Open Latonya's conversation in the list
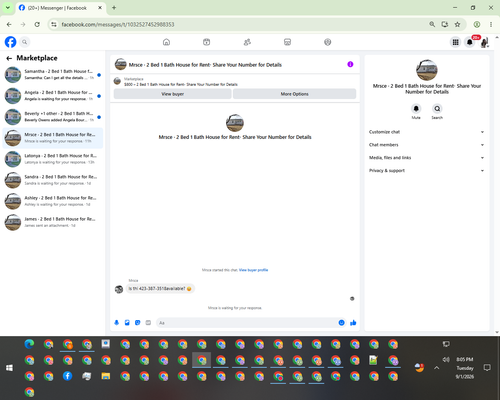500x400 pixels. (53, 159)
